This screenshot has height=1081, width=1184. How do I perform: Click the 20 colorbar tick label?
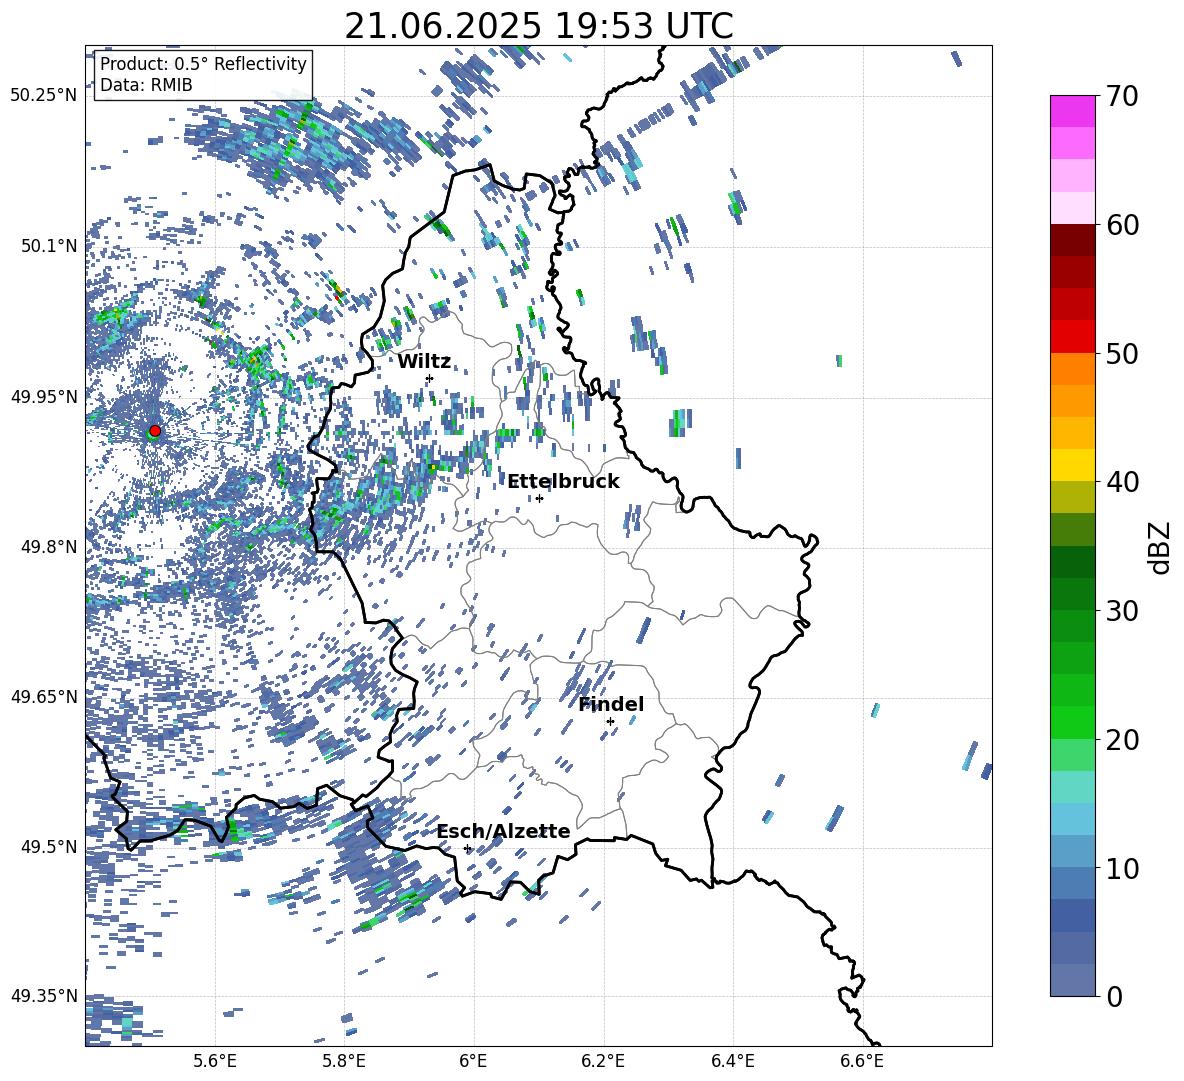(x=1122, y=740)
